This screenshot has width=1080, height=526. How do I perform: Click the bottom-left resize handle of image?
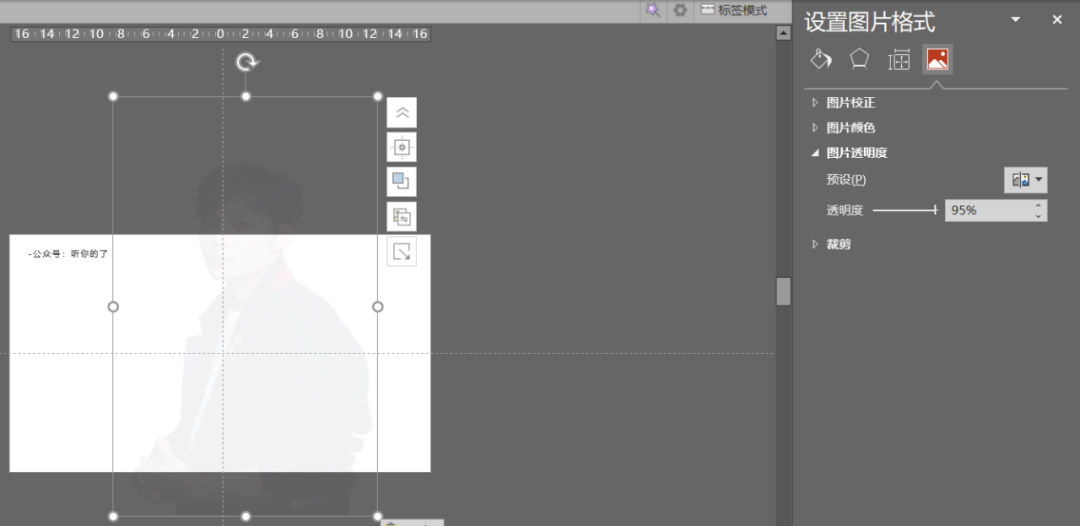114,516
